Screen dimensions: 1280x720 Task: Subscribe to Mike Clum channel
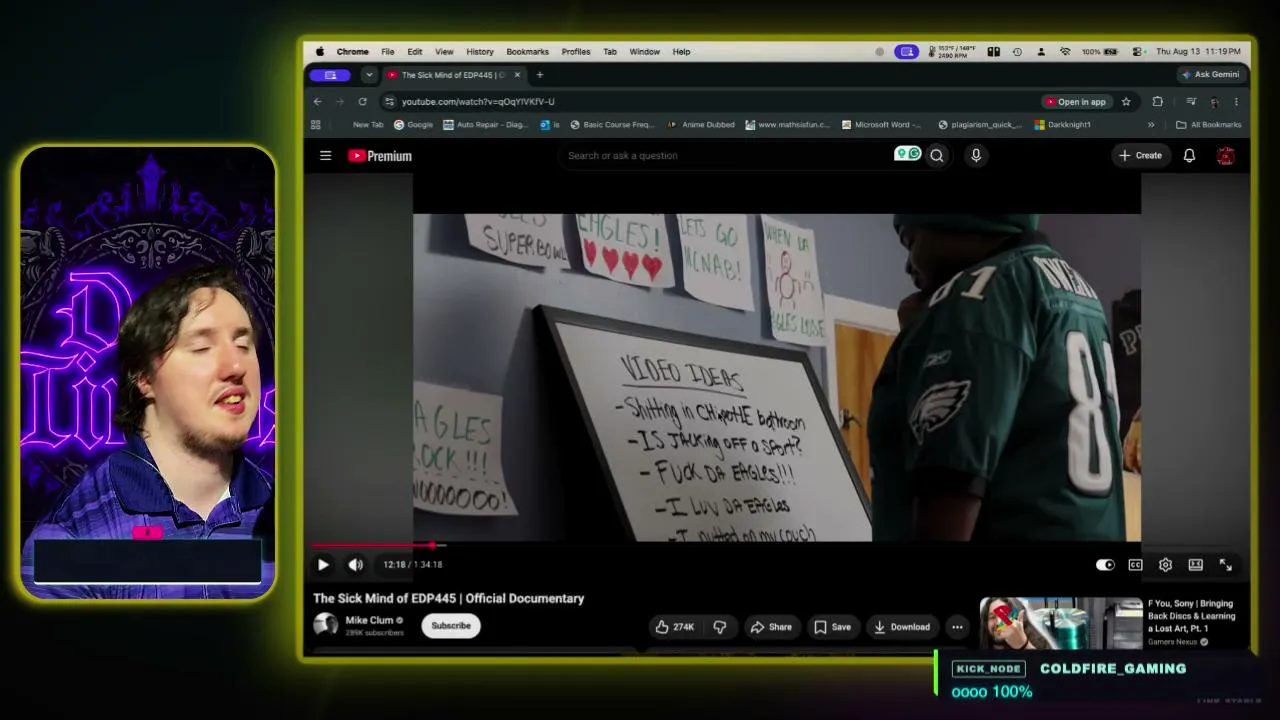451,626
